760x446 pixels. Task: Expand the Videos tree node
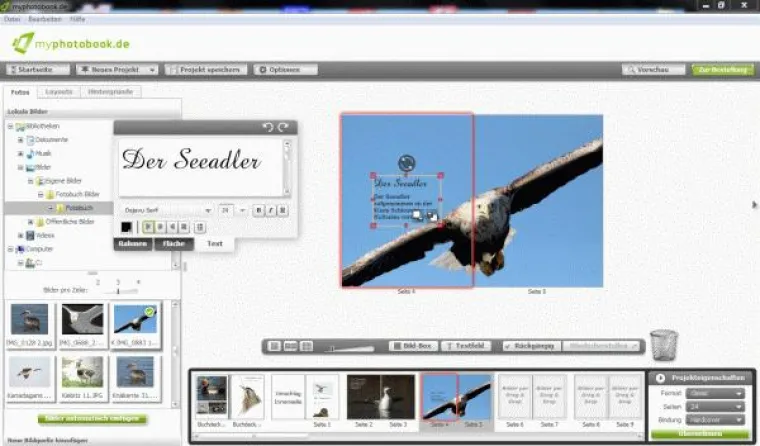click(20, 235)
